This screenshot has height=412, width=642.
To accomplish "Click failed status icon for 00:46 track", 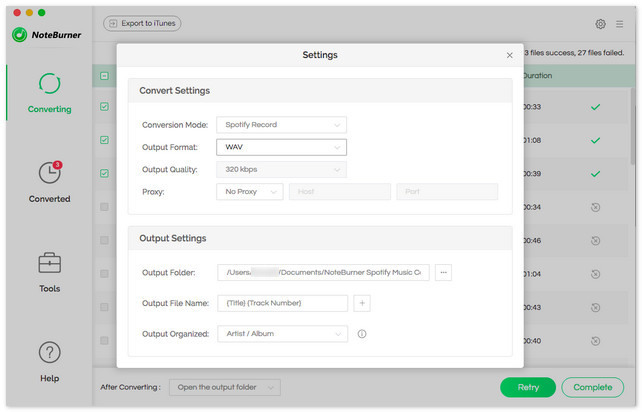I will click(x=595, y=241).
